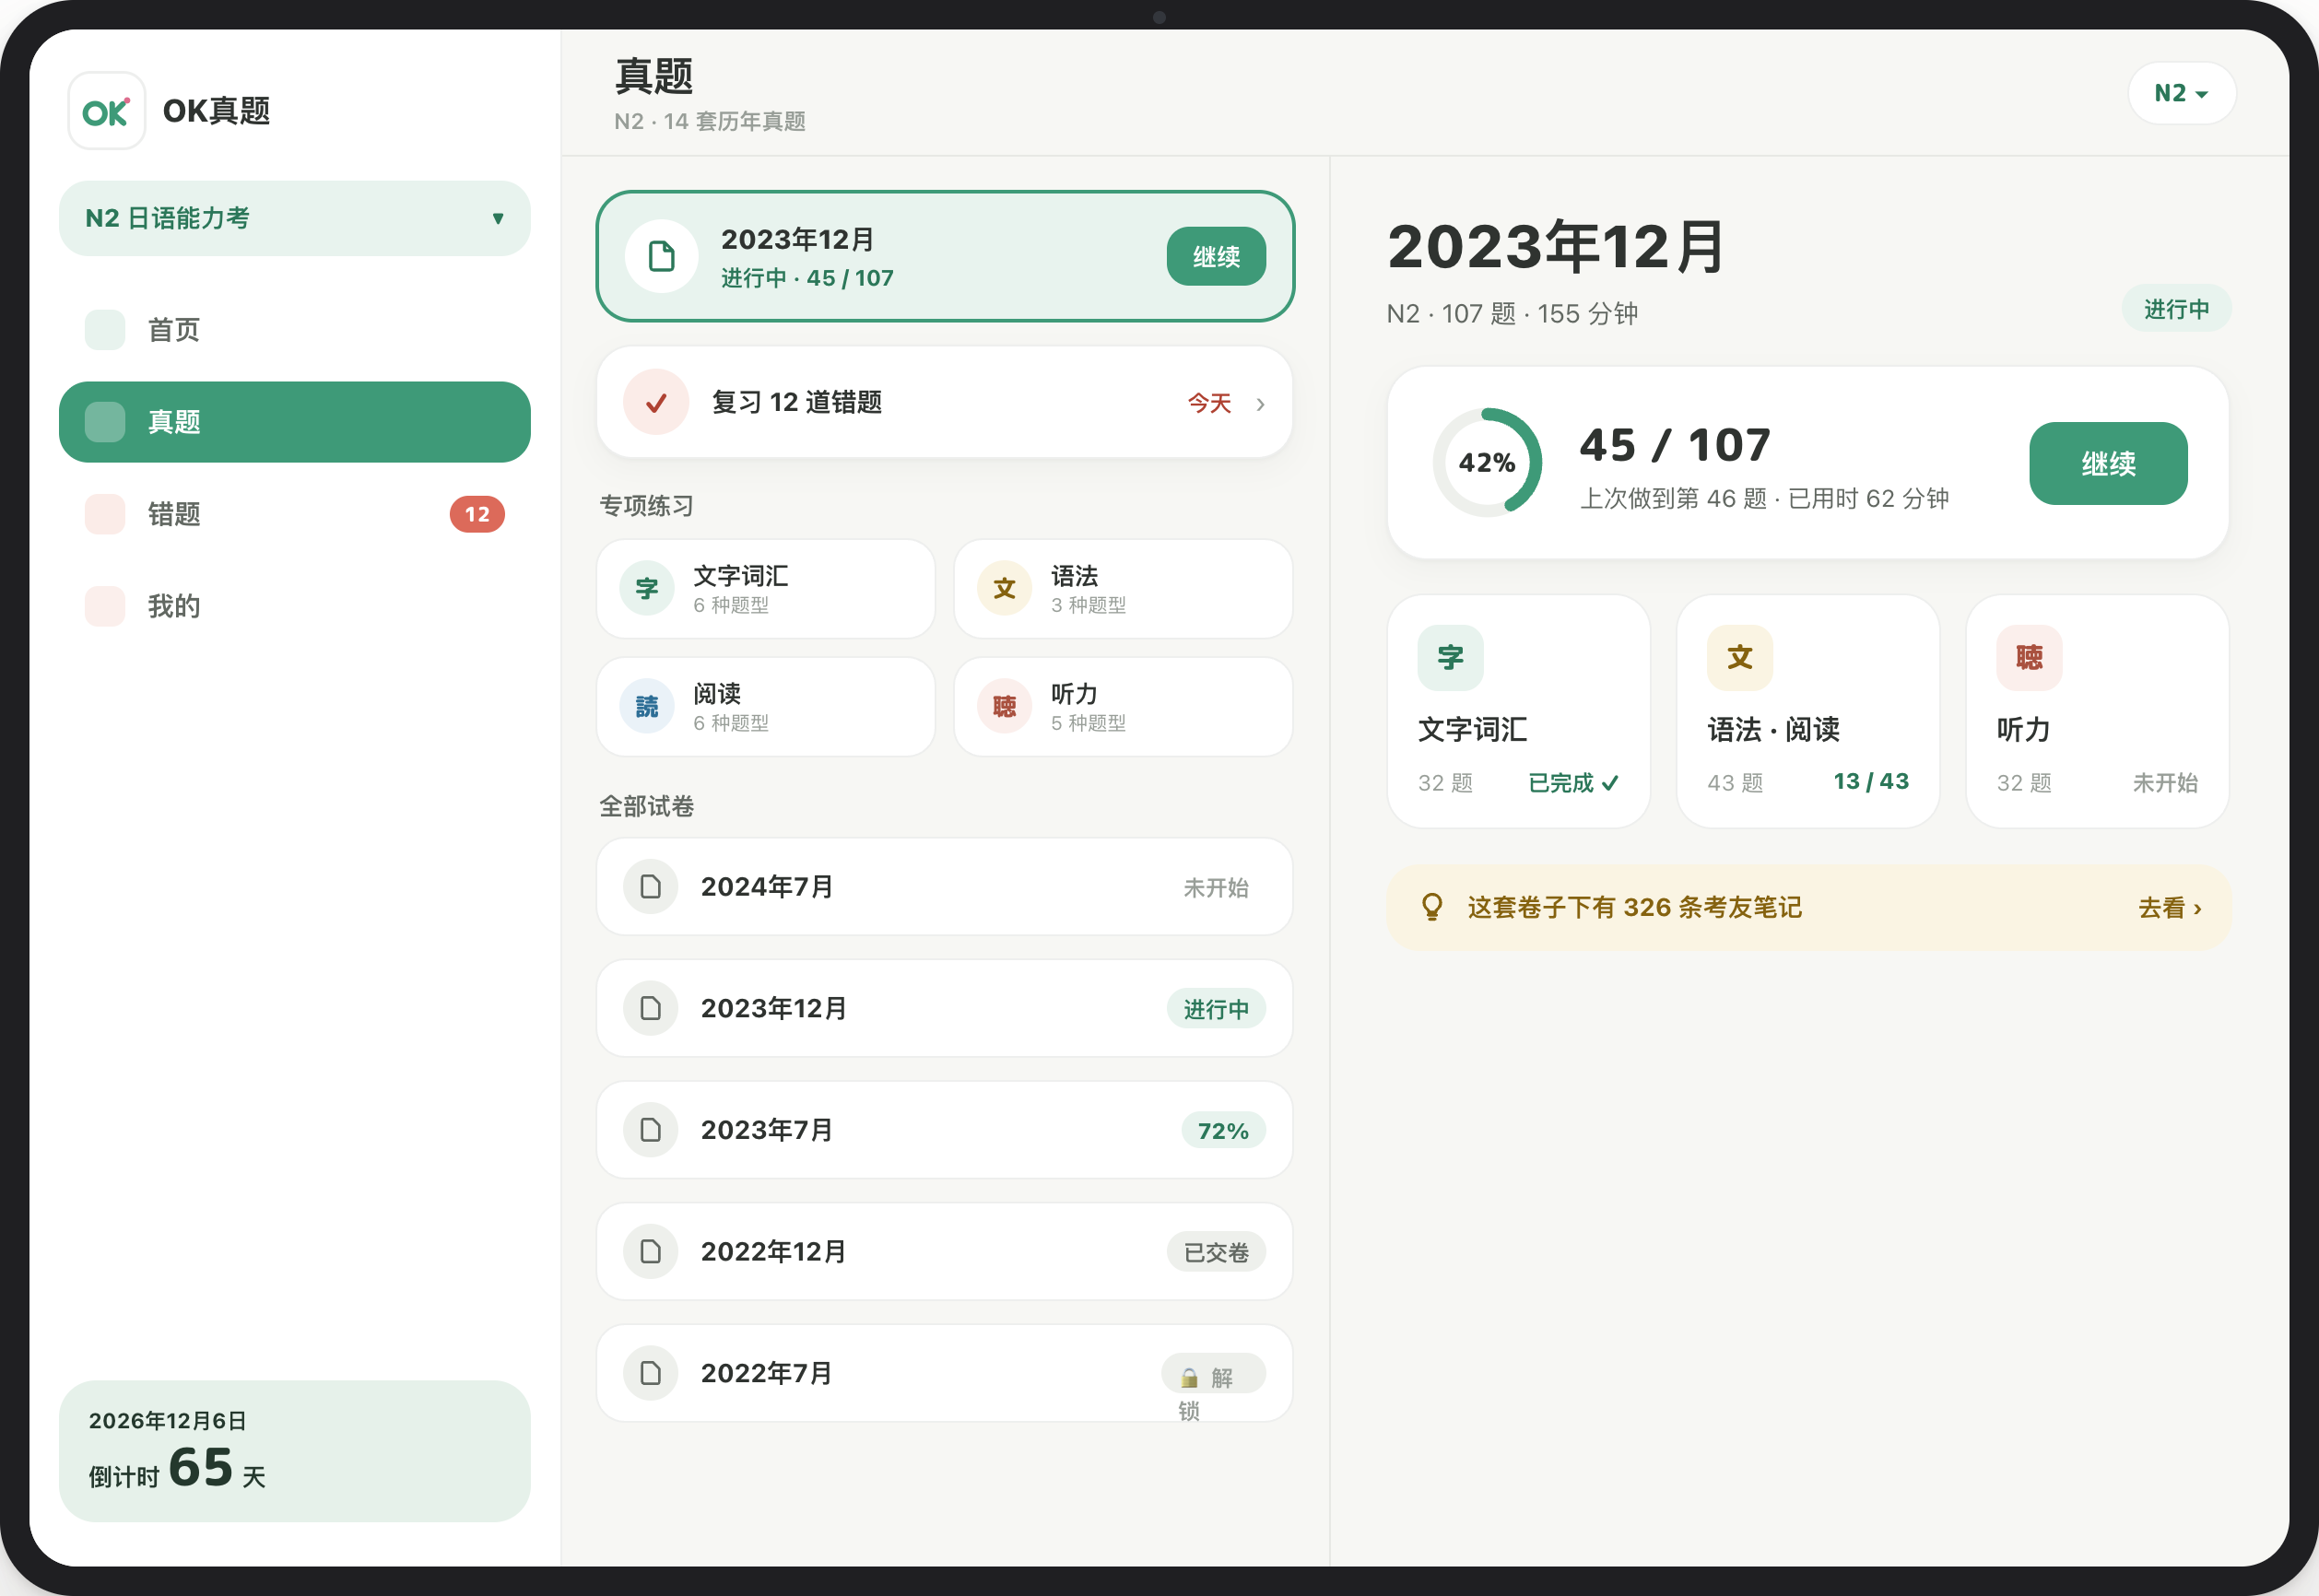The image size is (2319, 1596).
Task: Click 继续 button in the detail panel
Action: pyautogui.click(x=2108, y=463)
